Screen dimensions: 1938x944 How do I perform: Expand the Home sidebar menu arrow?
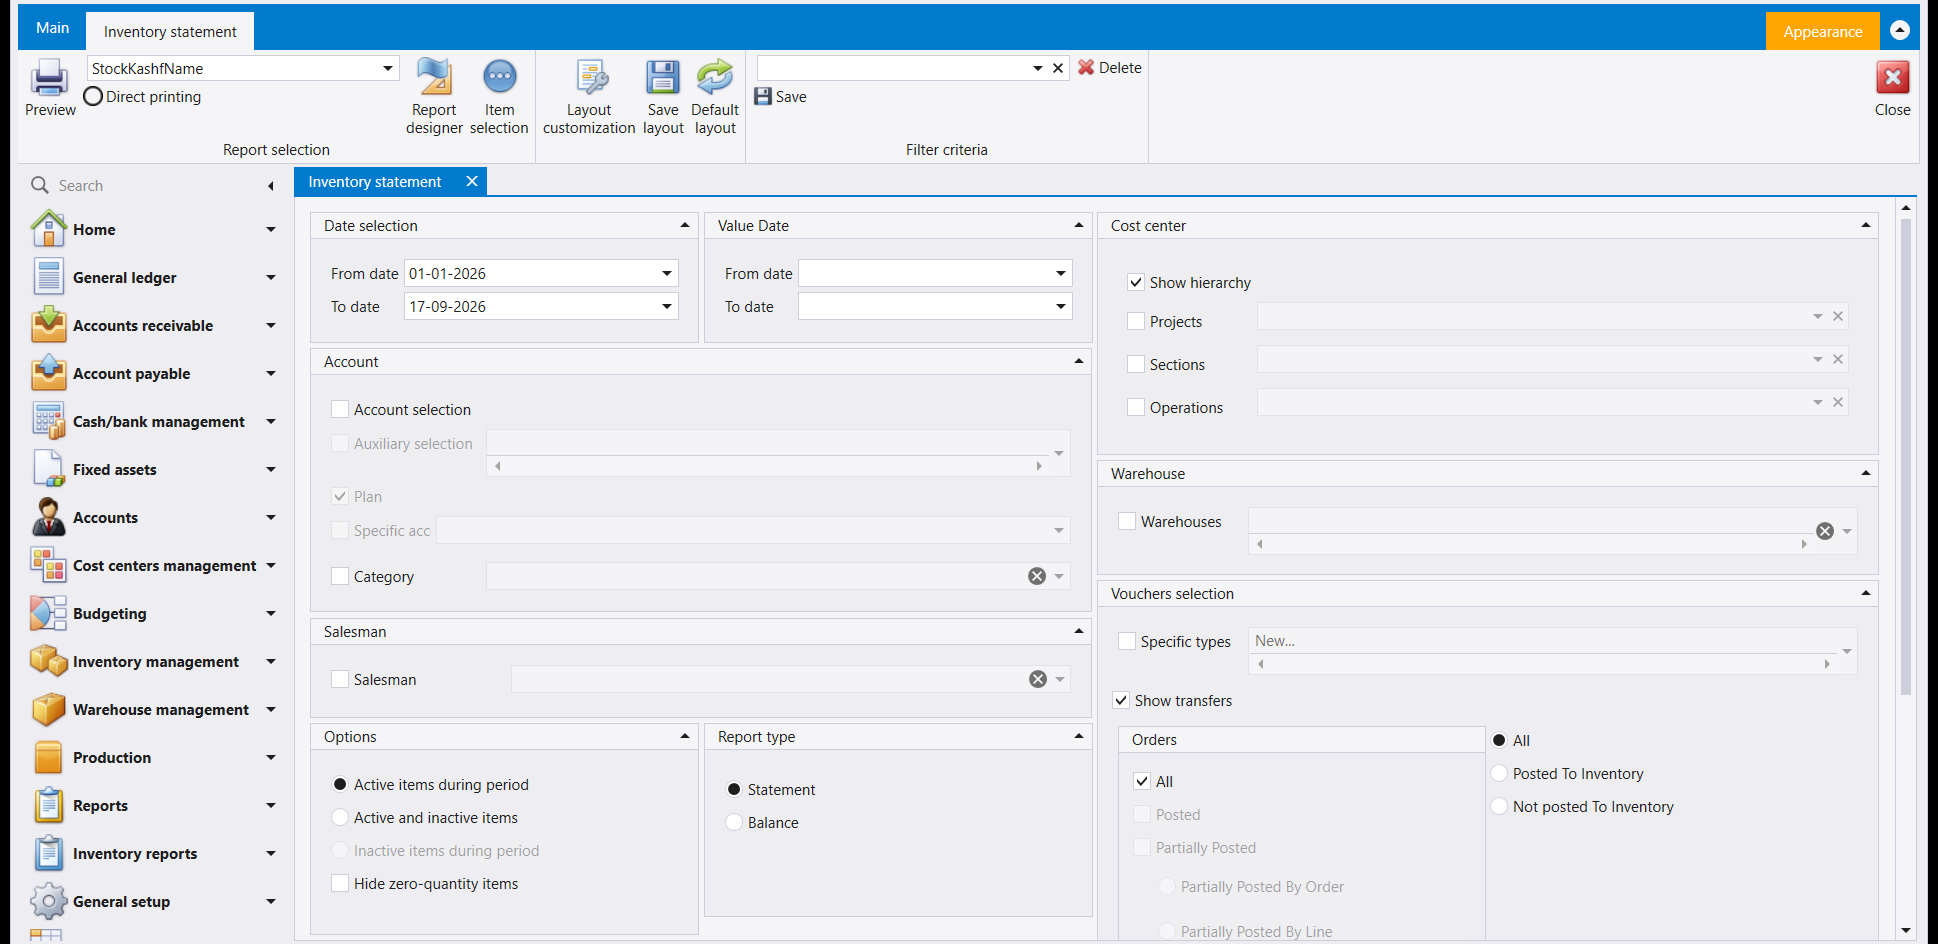pos(270,229)
